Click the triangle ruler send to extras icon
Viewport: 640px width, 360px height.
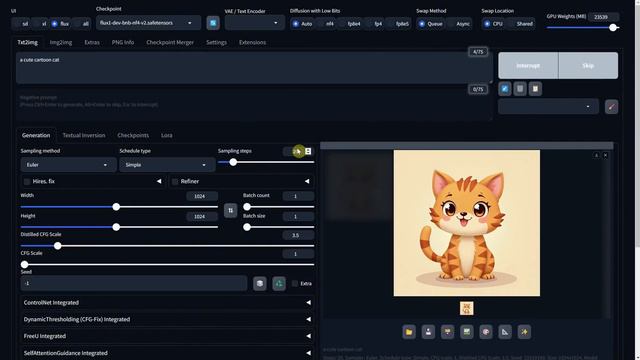pyautogui.click(x=505, y=332)
